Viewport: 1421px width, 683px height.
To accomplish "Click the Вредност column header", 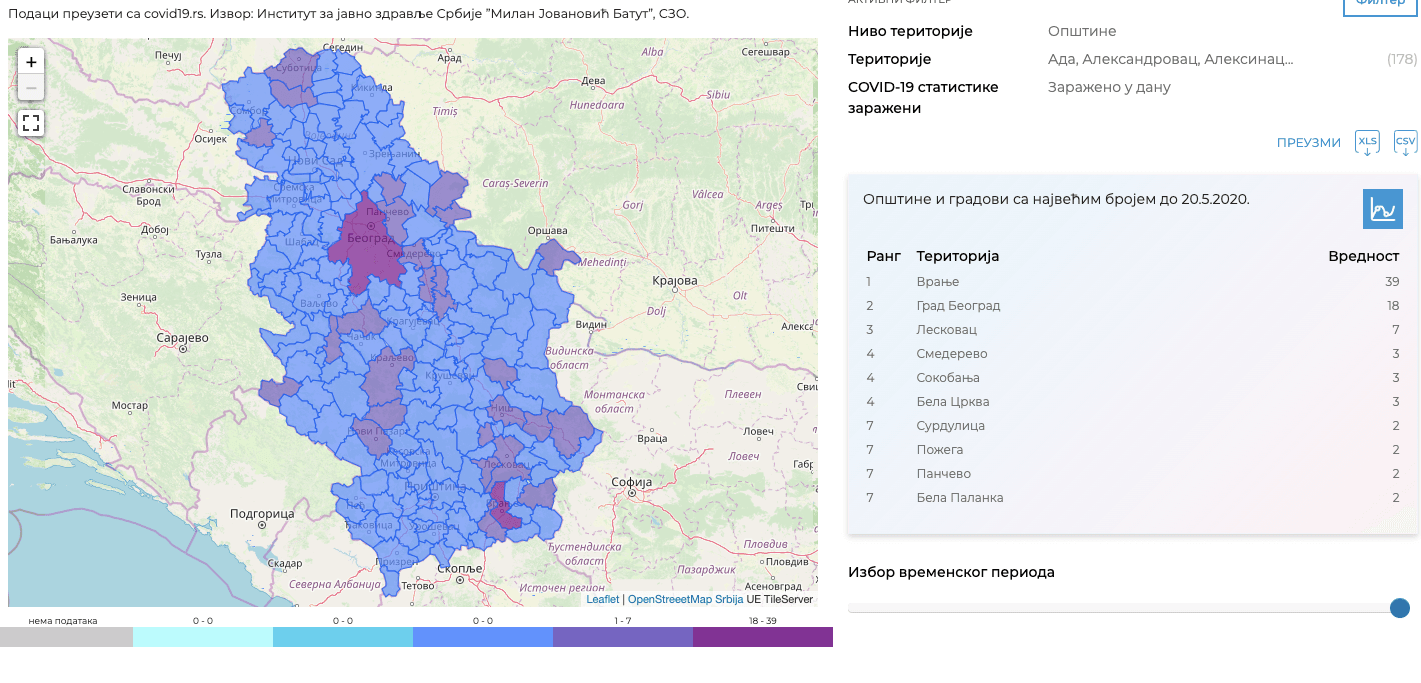I will click(1363, 256).
